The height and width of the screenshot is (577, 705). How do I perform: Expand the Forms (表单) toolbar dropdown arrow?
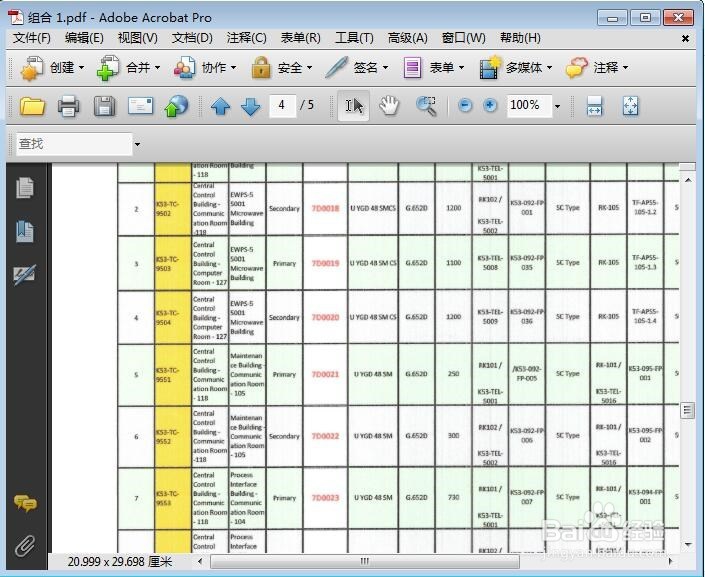pos(461,68)
